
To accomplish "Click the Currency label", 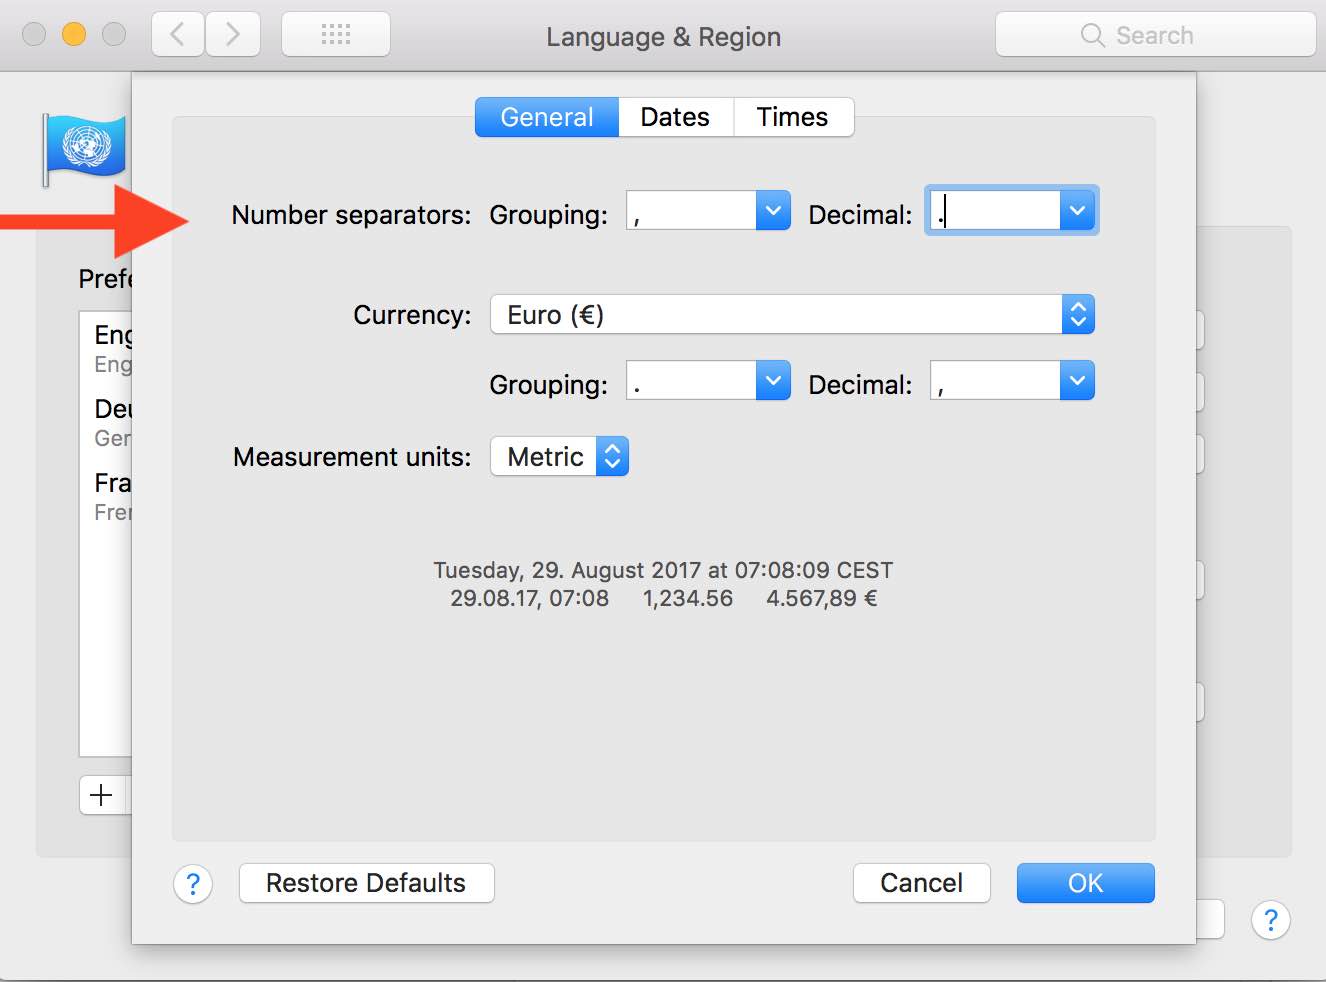I will [x=412, y=315].
